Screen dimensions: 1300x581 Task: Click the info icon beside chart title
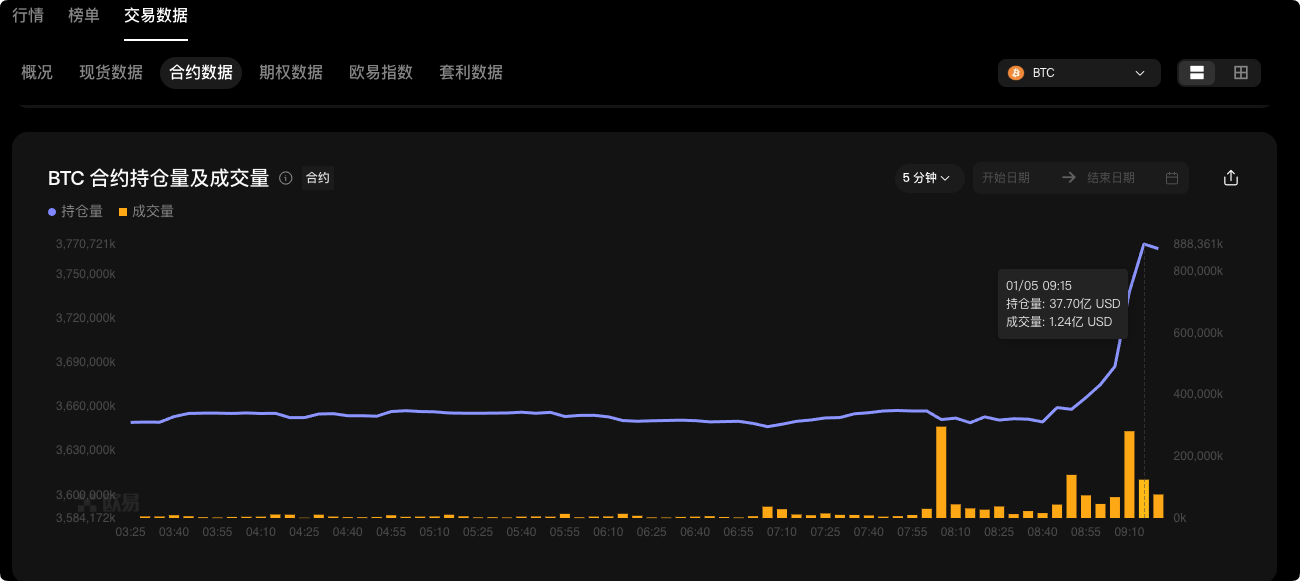click(x=286, y=178)
